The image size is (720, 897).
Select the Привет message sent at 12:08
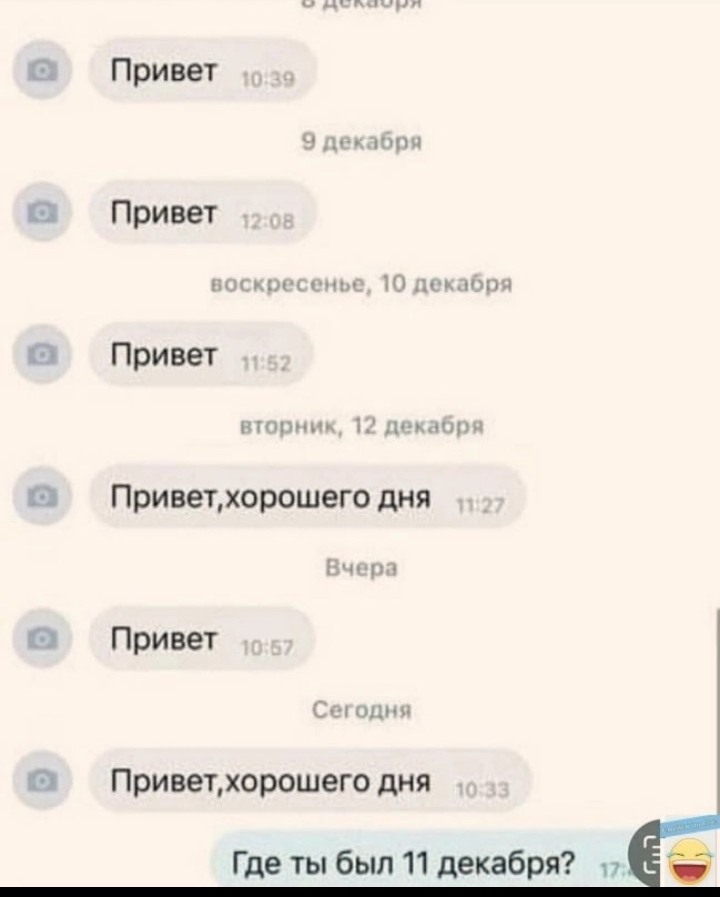202,213
